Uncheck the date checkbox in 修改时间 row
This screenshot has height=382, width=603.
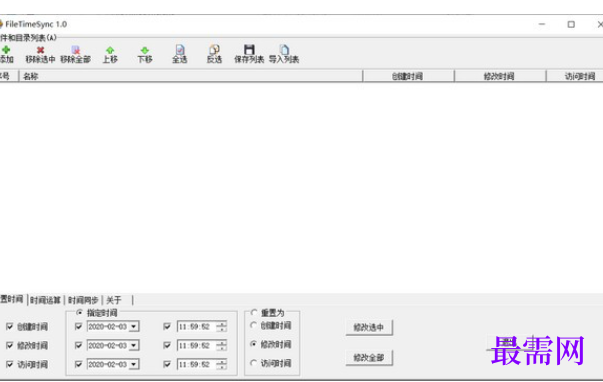pyautogui.click(x=78, y=345)
